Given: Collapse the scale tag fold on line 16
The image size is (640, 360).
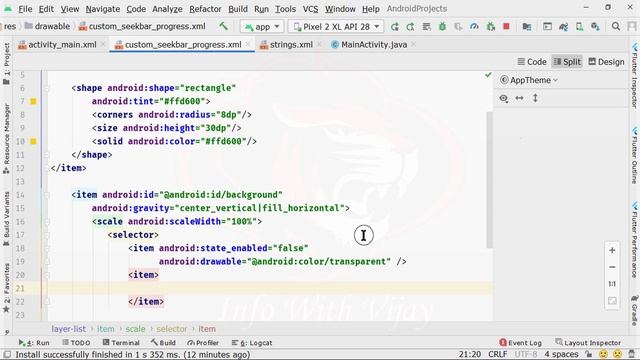Looking at the screenshot, I should (x=47, y=222).
